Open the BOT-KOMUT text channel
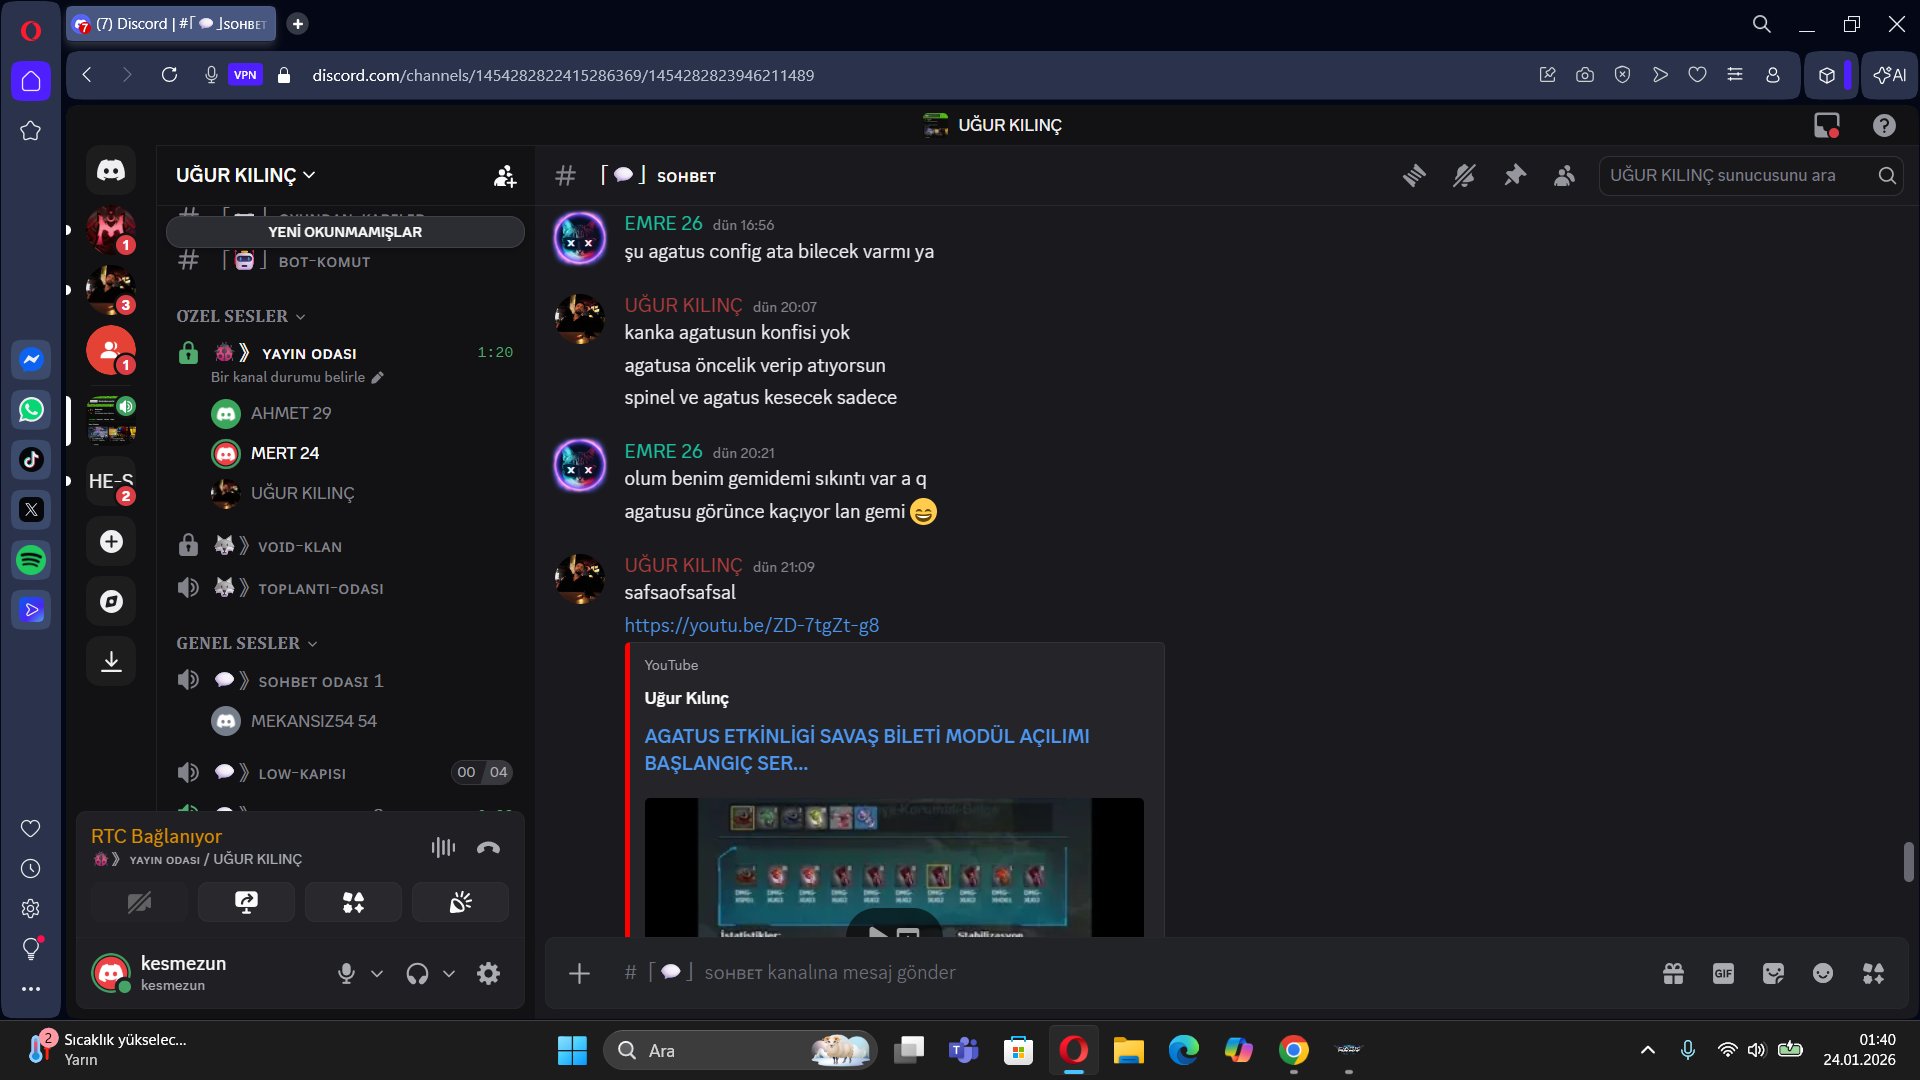The image size is (1920, 1080). point(345,262)
